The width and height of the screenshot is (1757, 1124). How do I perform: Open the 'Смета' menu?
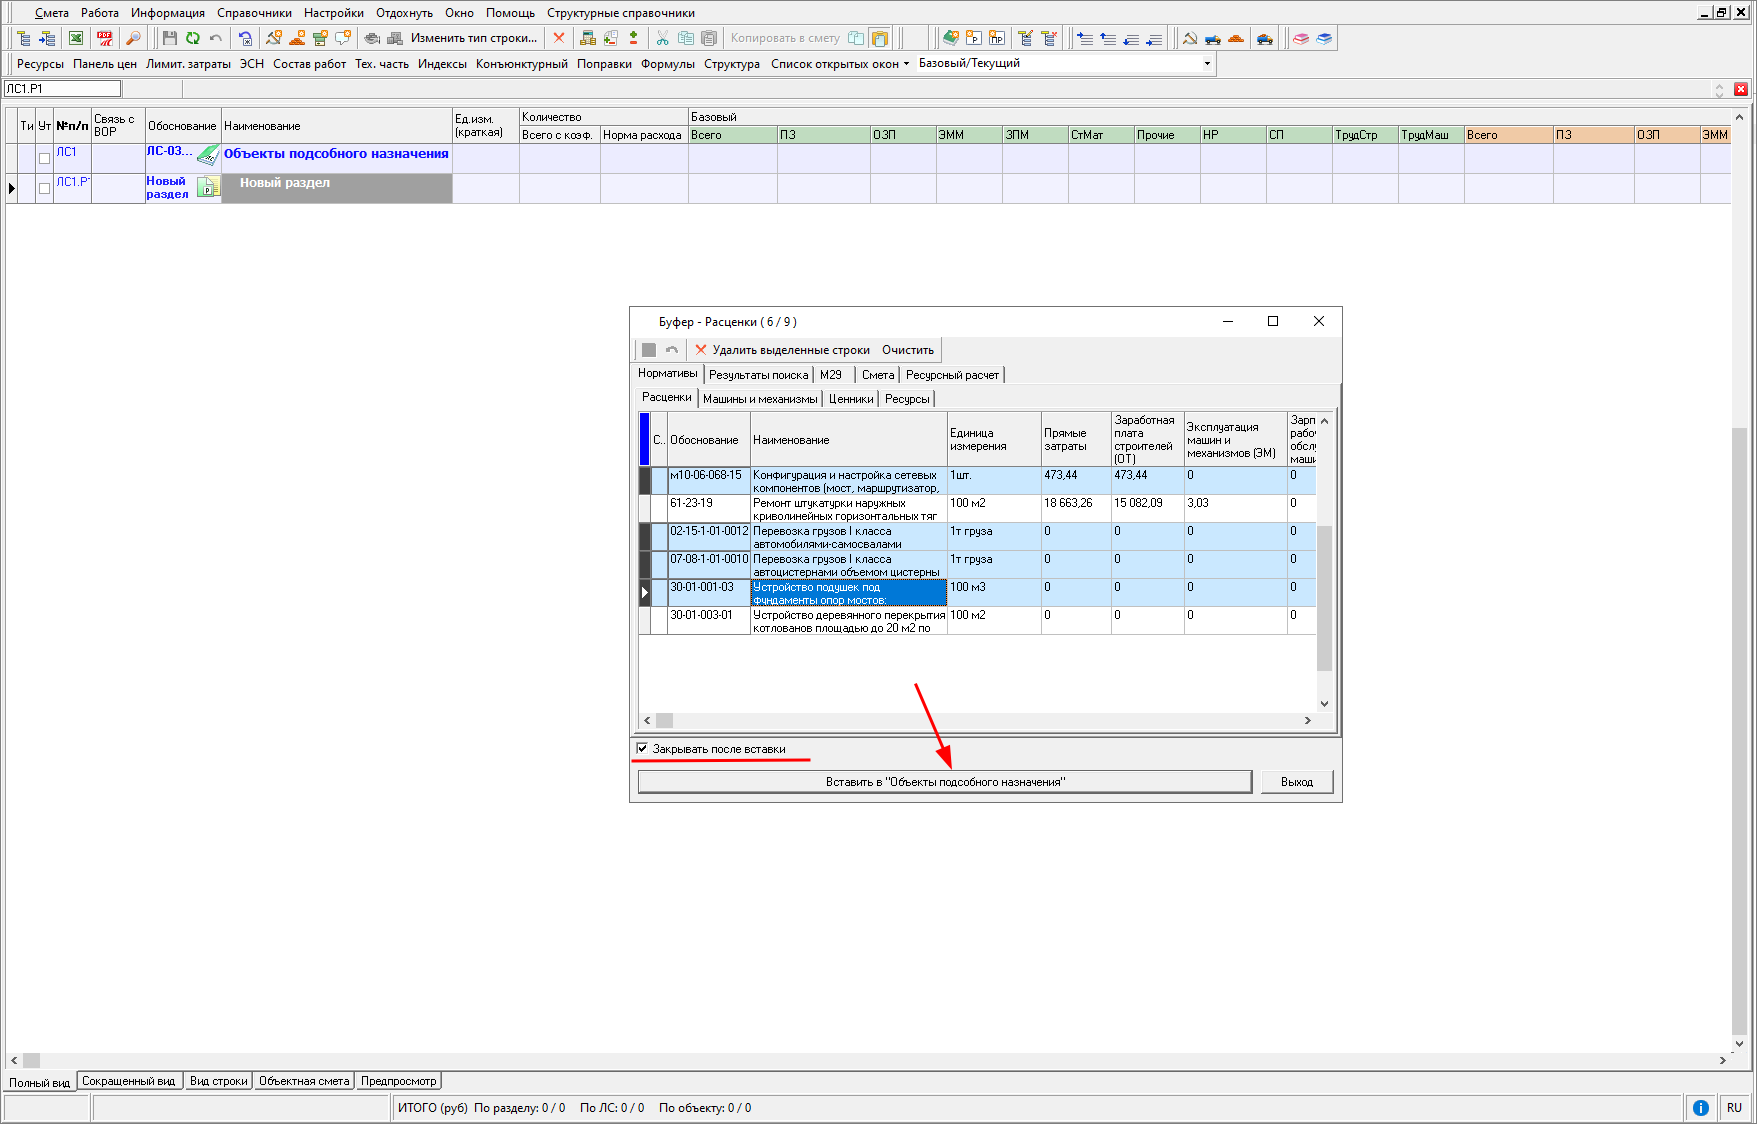51,13
